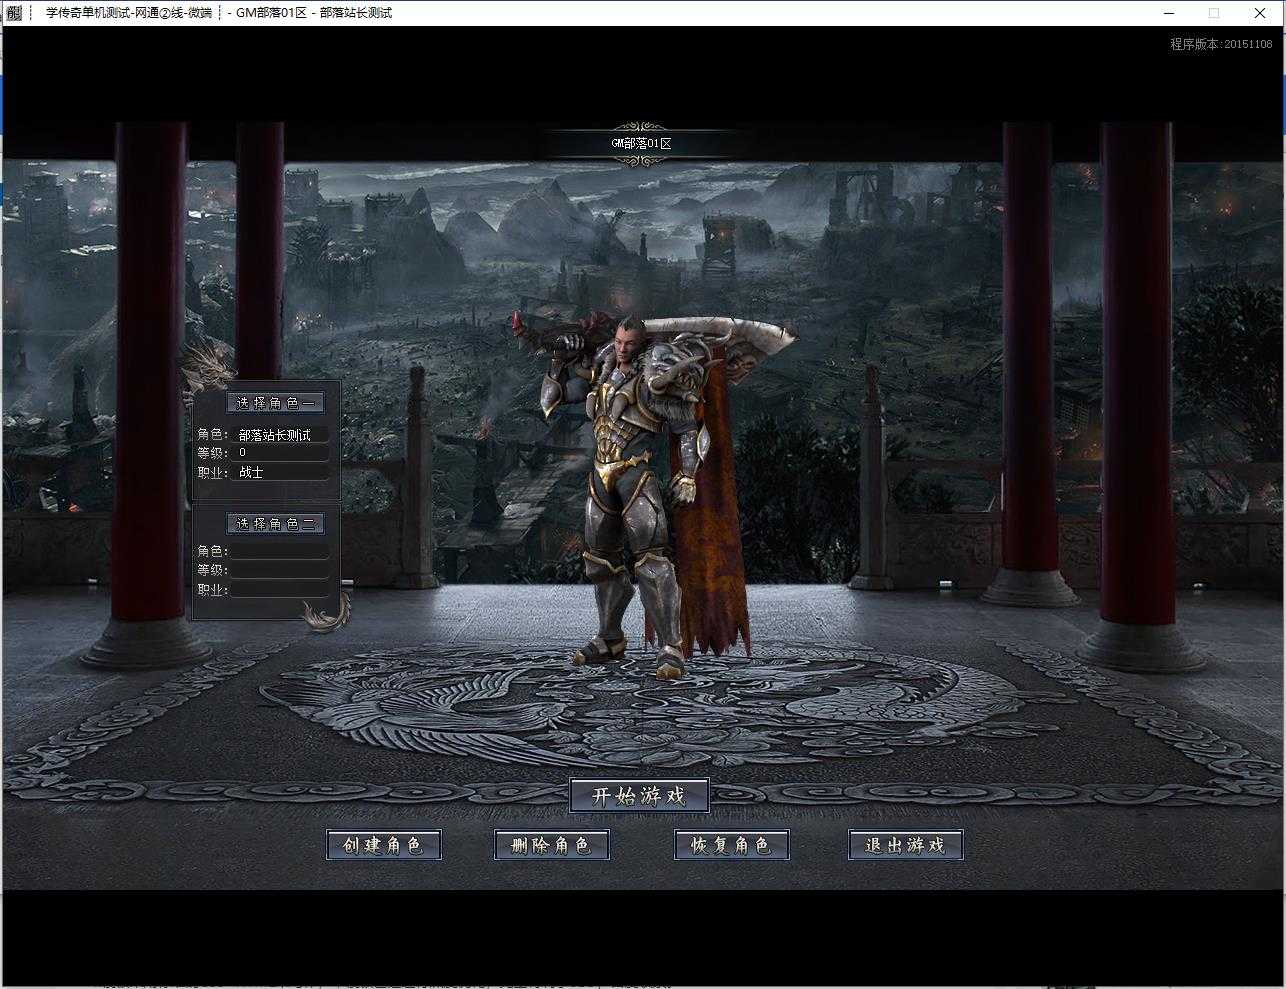Click the 删除角色 delete character button
Image resolution: width=1286 pixels, height=989 pixels.
click(x=552, y=845)
